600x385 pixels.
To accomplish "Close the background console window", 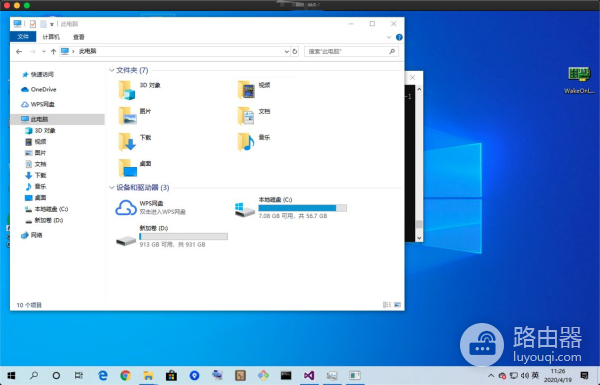I will [412, 77].
